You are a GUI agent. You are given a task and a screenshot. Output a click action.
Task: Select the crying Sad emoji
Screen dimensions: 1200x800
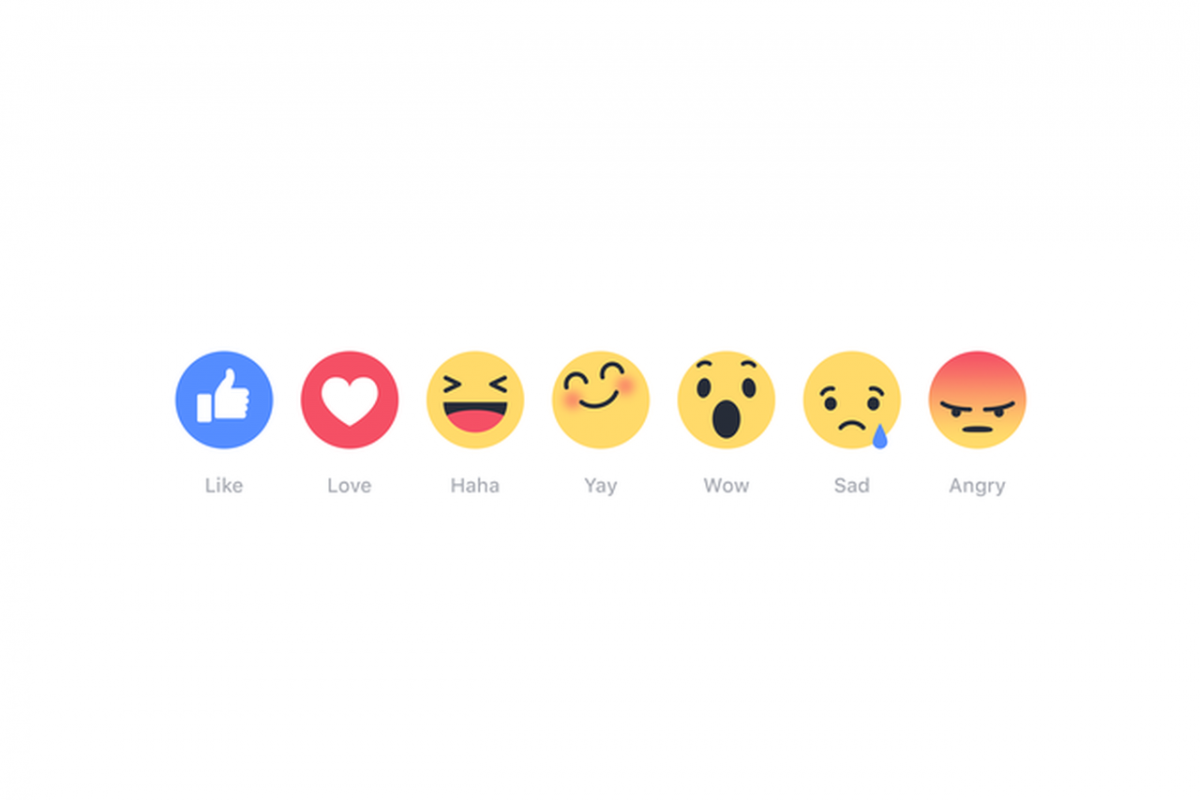click(x=852, y=400)
